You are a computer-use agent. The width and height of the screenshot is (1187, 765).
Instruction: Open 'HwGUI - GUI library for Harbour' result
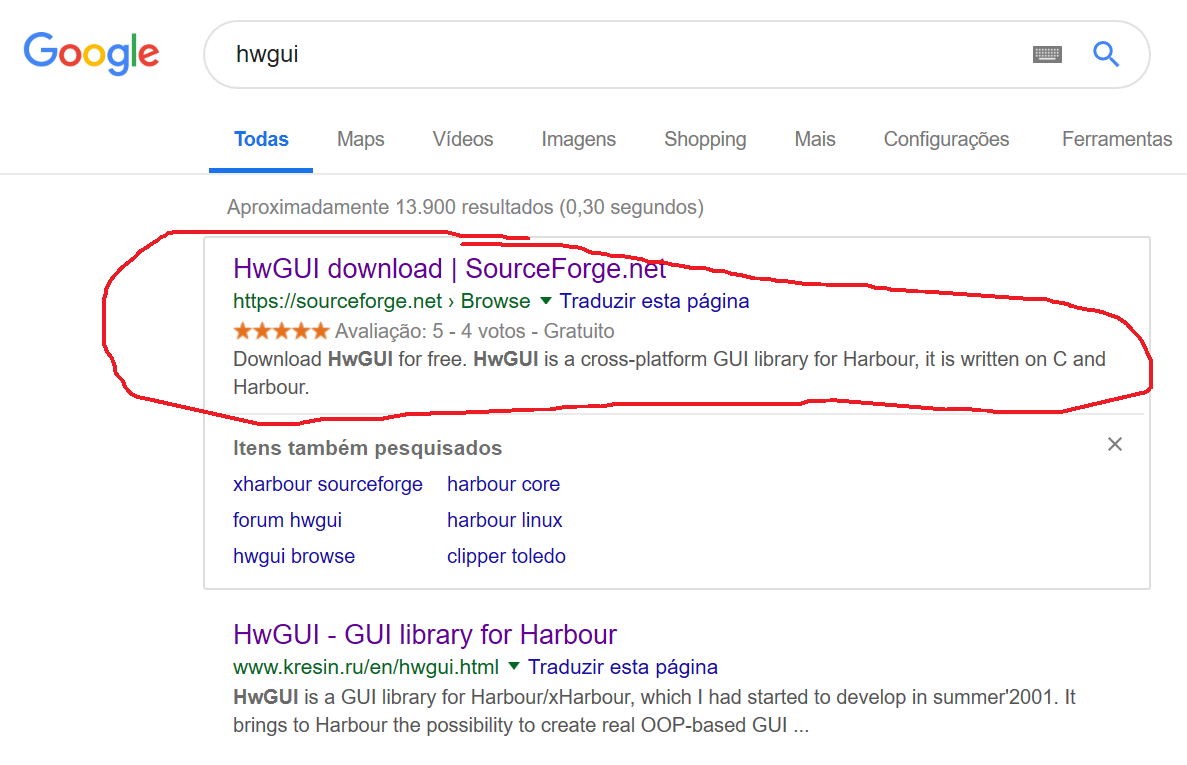(425, 635)
